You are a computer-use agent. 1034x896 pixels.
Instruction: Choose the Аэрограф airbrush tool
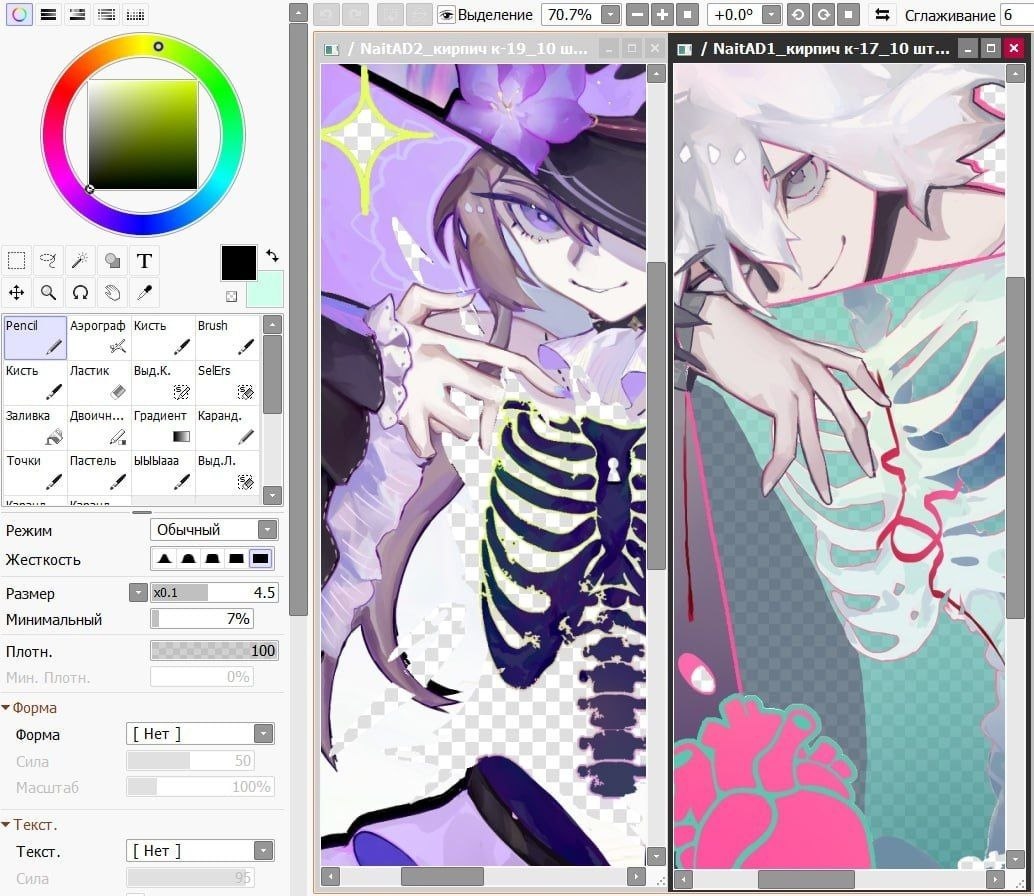tap(98, 338)
